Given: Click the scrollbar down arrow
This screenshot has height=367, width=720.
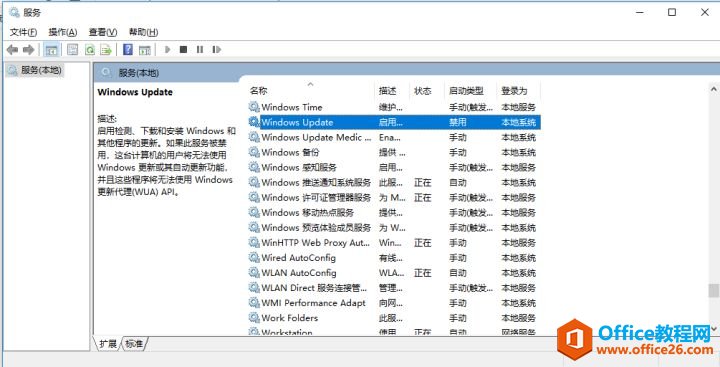Looking at the screenshot, I should (714, 329).
